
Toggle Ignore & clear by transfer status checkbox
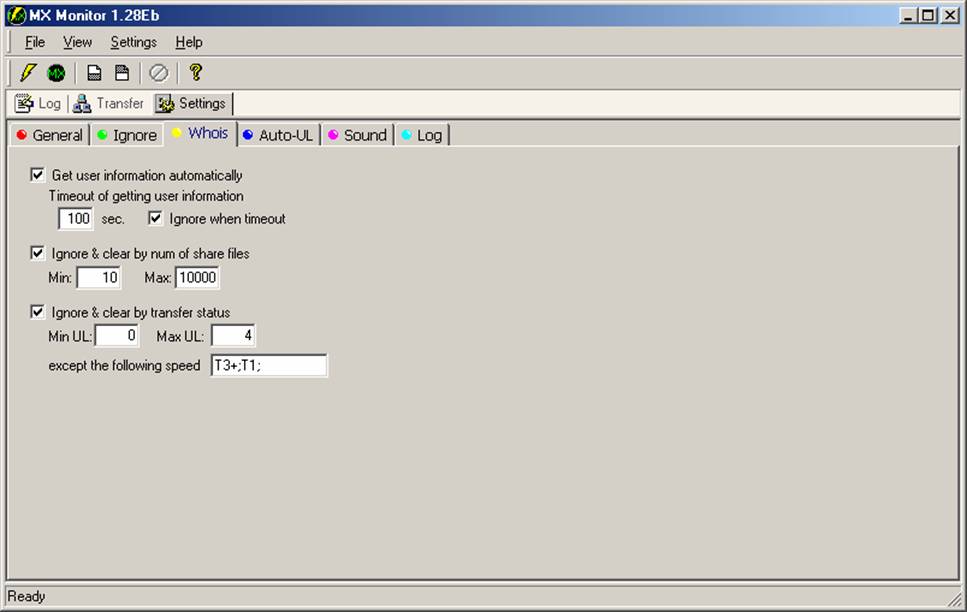[38, 312]
